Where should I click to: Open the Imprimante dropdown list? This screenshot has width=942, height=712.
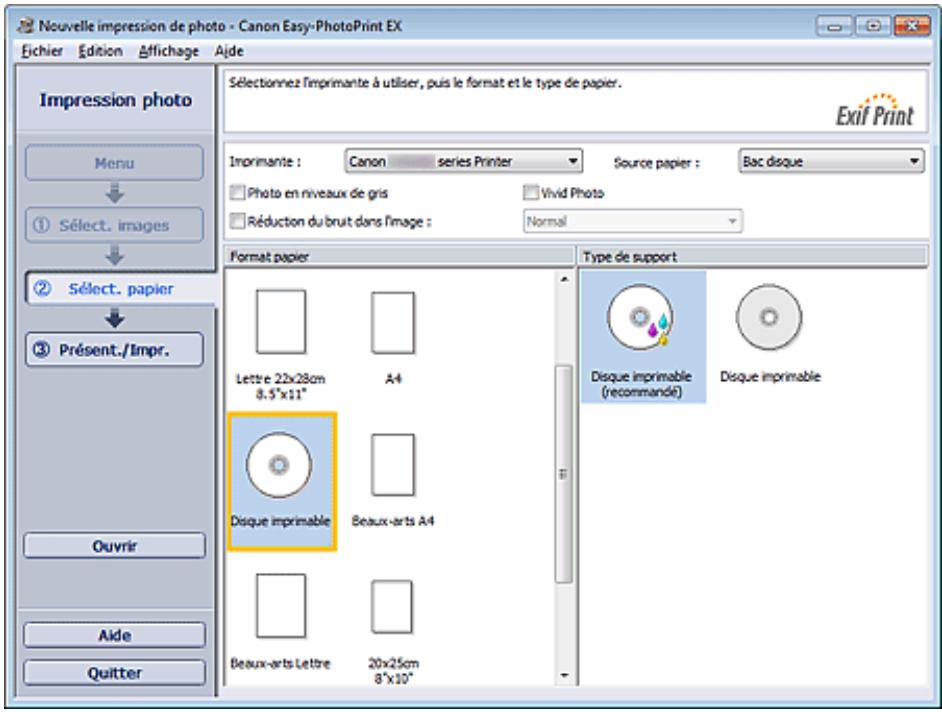tap(464, 161)
